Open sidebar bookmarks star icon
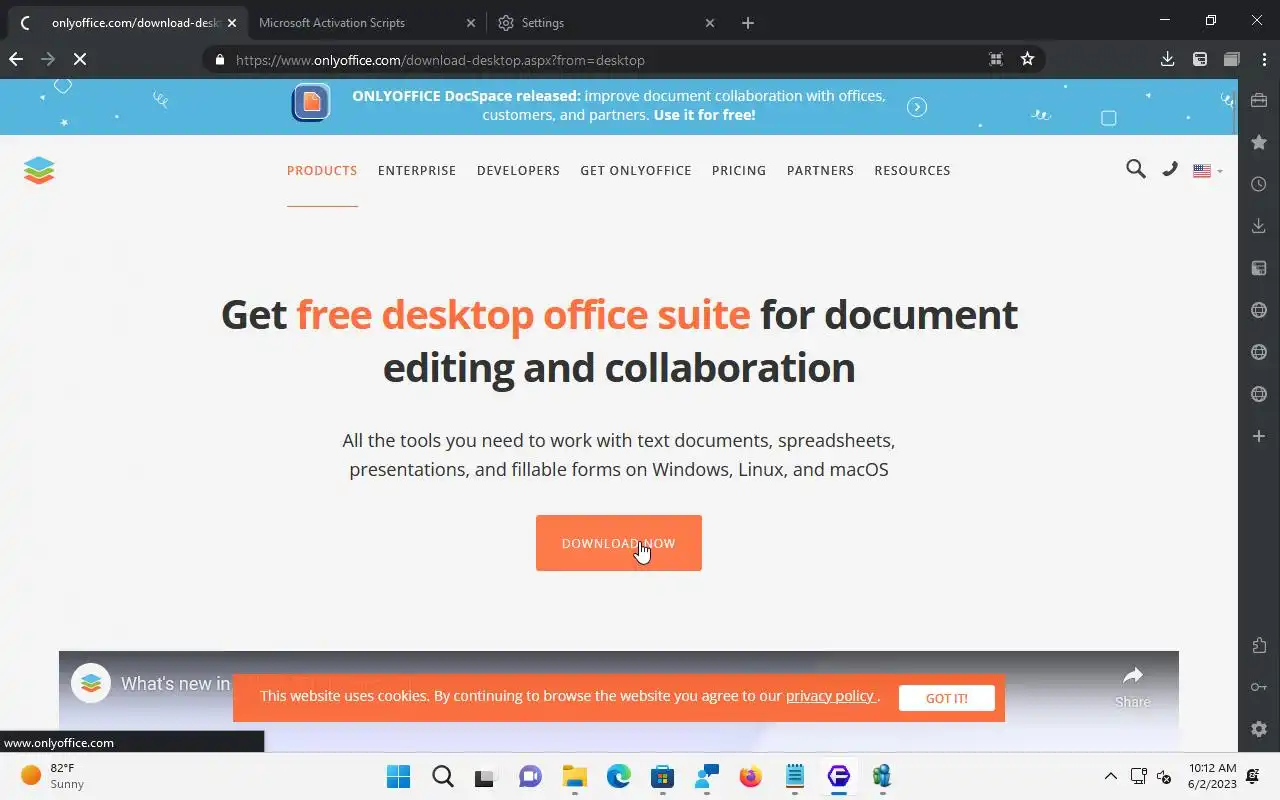Screen dimensions: 1280x800 [1259, 142]
